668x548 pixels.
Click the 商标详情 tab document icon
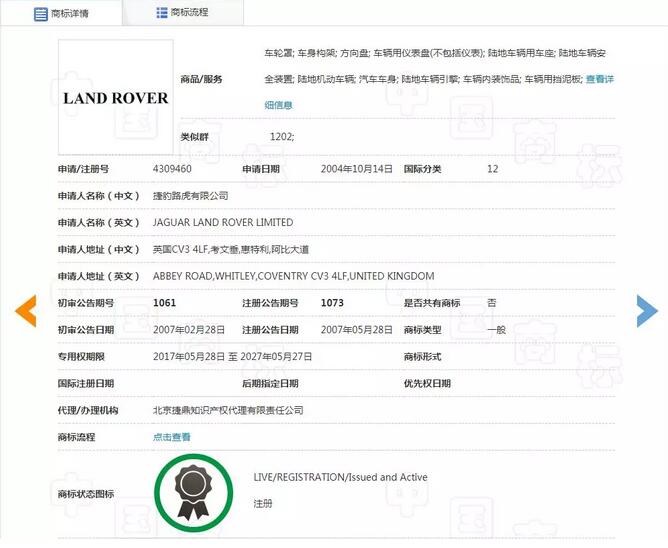(40, 14)
